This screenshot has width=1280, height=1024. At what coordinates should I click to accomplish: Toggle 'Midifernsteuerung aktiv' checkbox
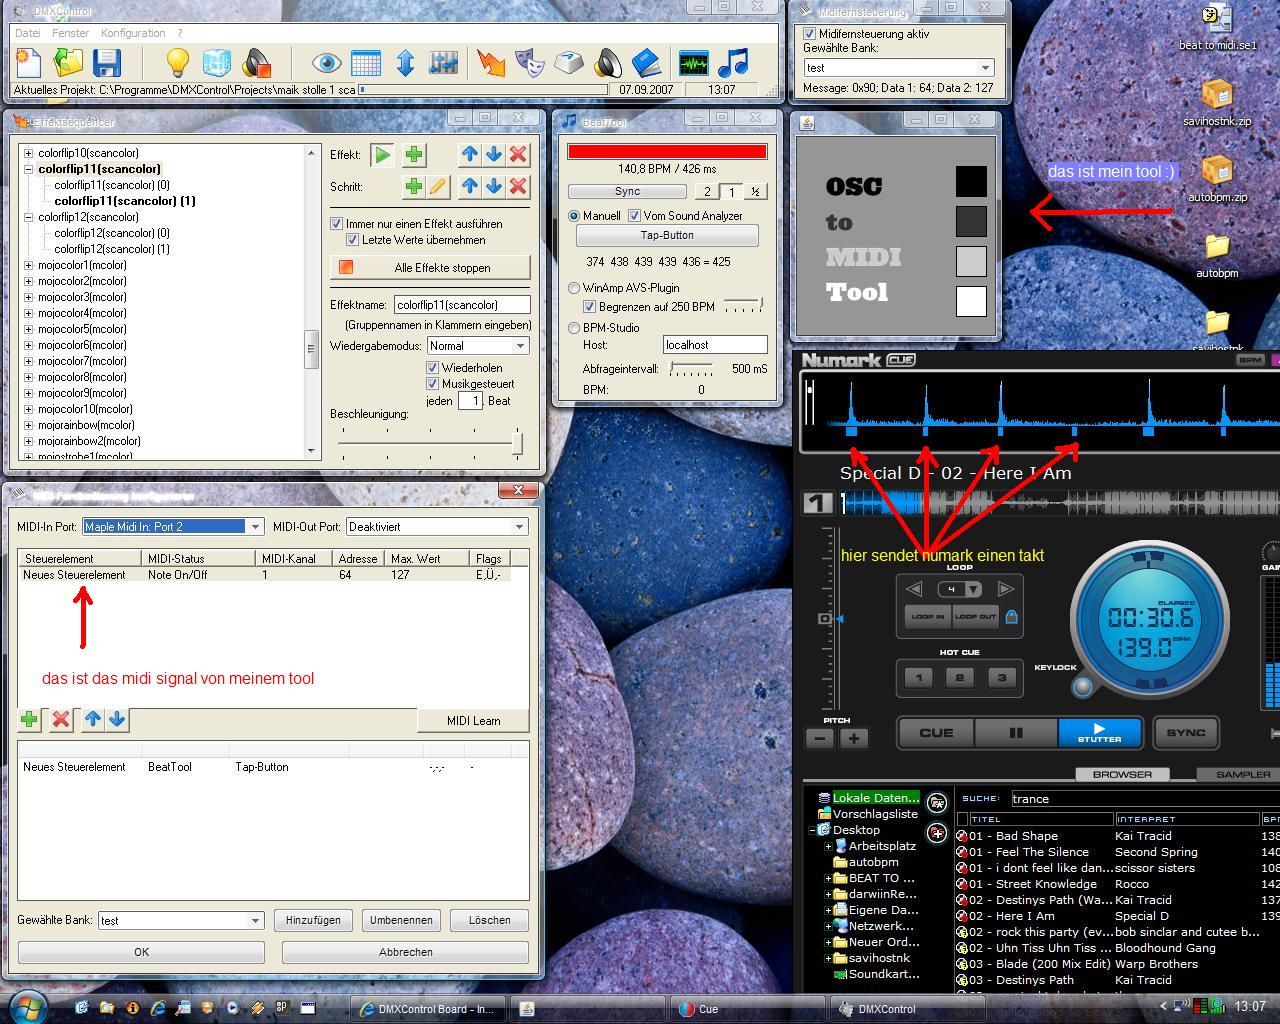point(810,34)
